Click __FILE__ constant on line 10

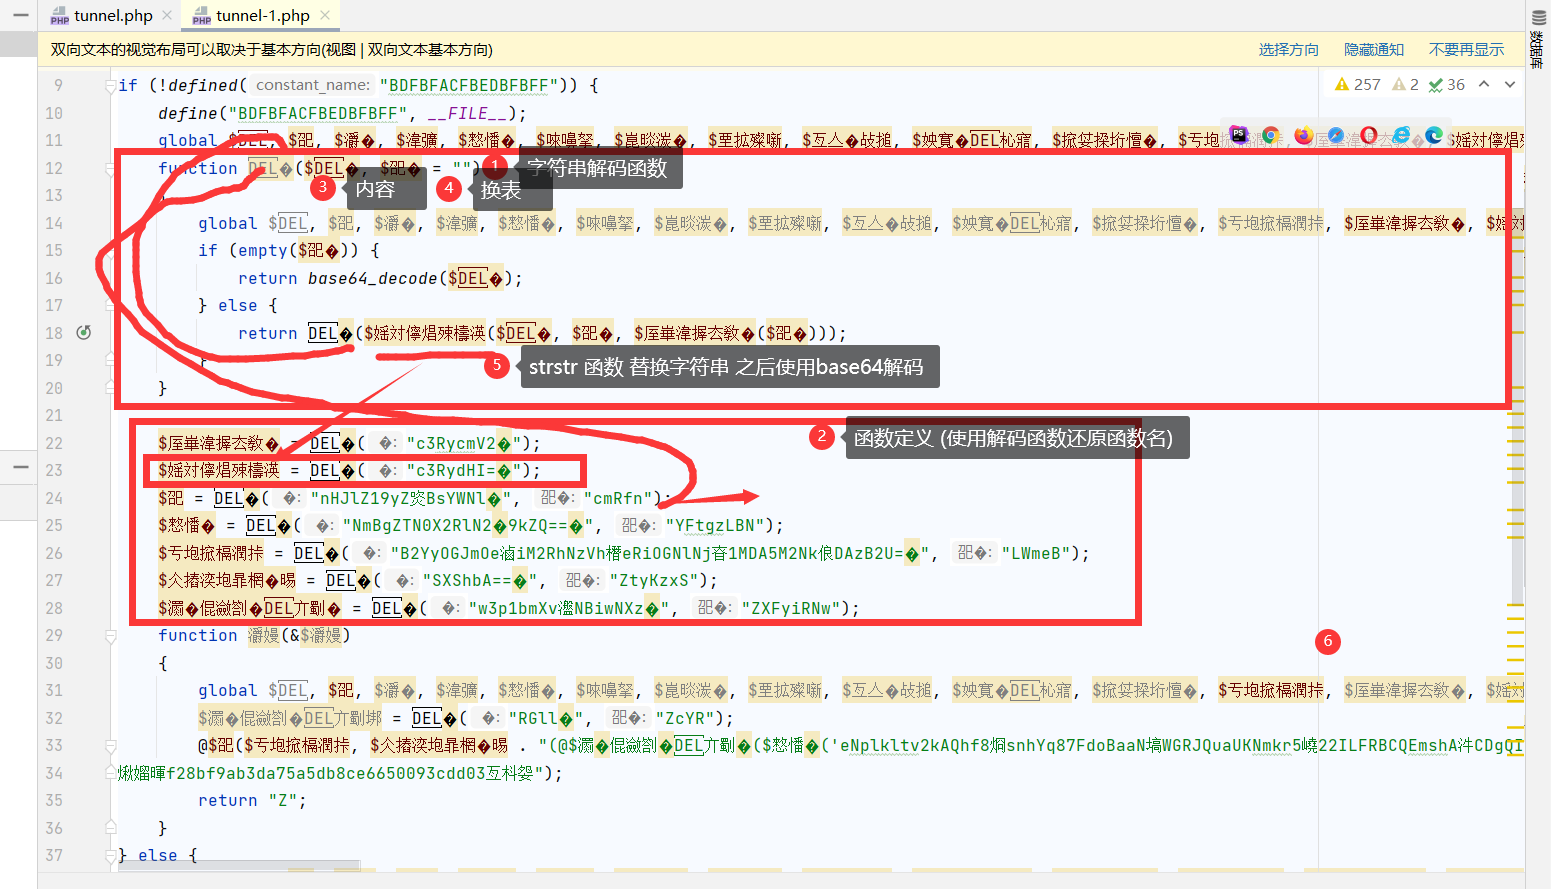tap(467, 113)
